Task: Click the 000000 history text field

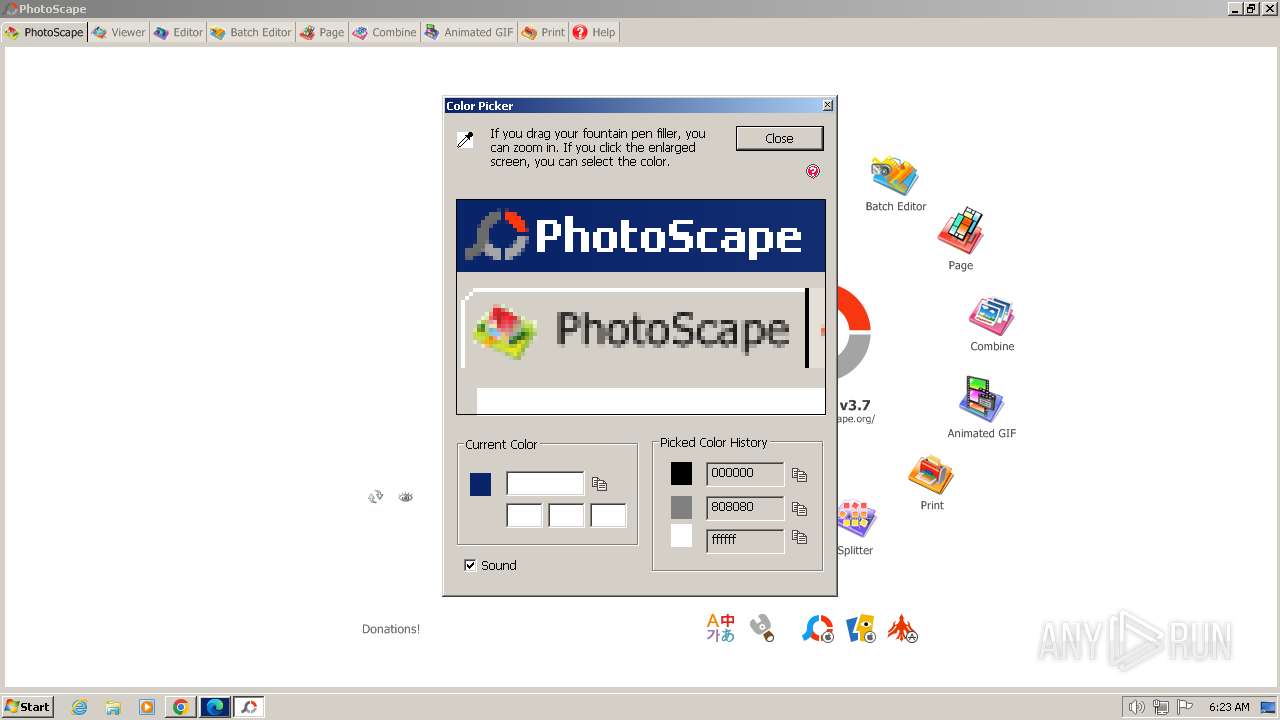Action: click(745, 473)
